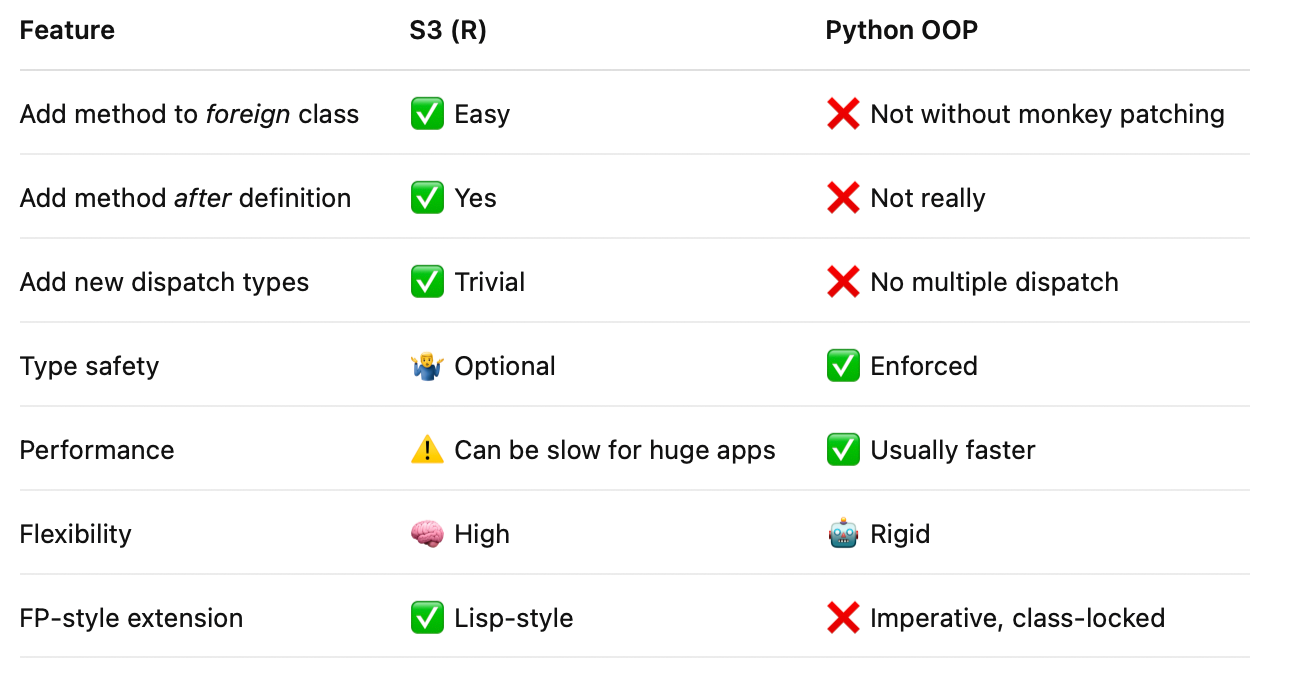This screenshot has height=686, width=1304.
Task: Click green checkmark beside Lisp-style
Action: pyautogui.click(x=427, y=618)
